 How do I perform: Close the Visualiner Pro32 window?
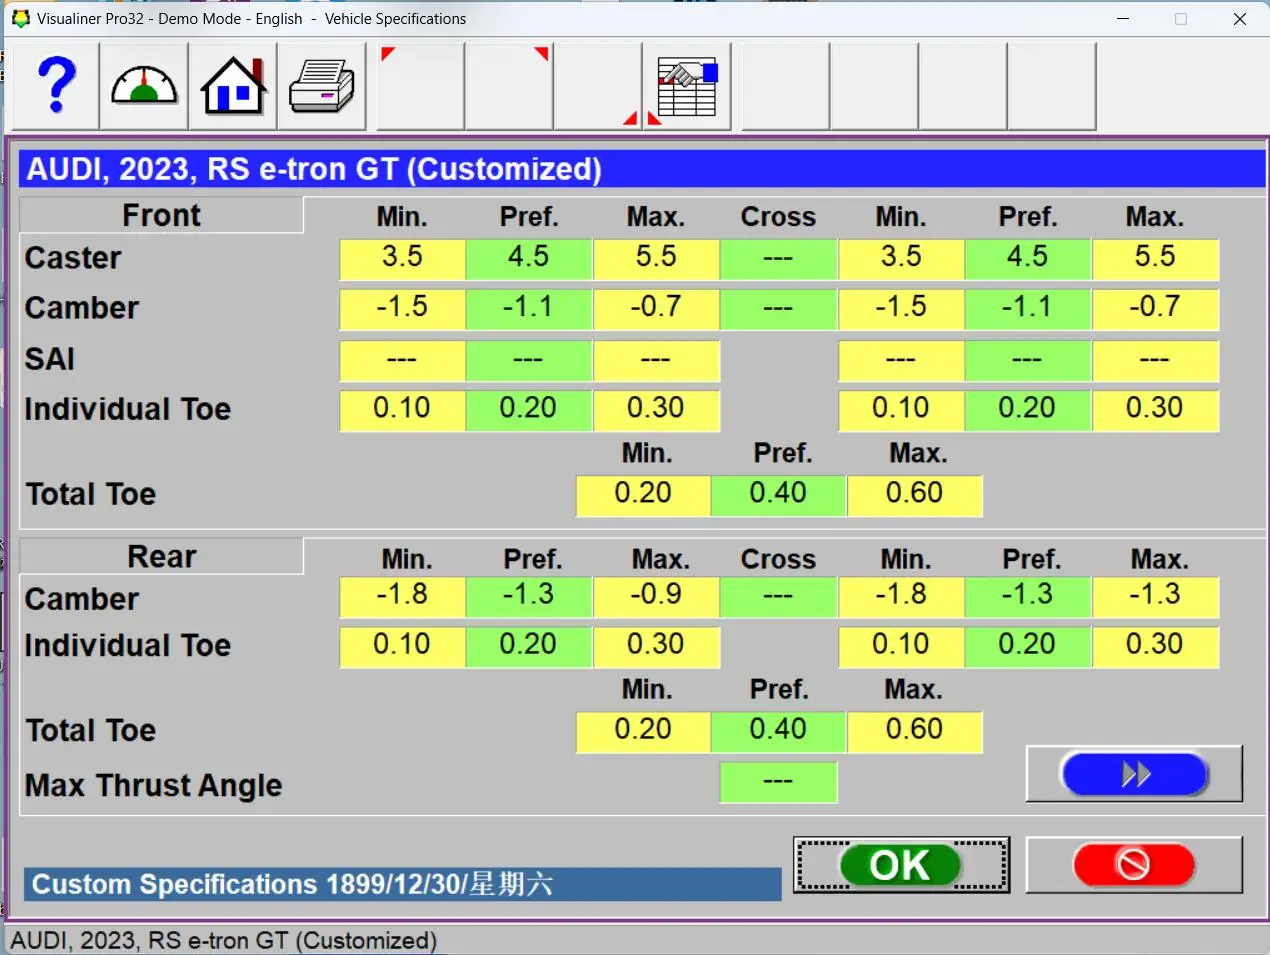1239,19
